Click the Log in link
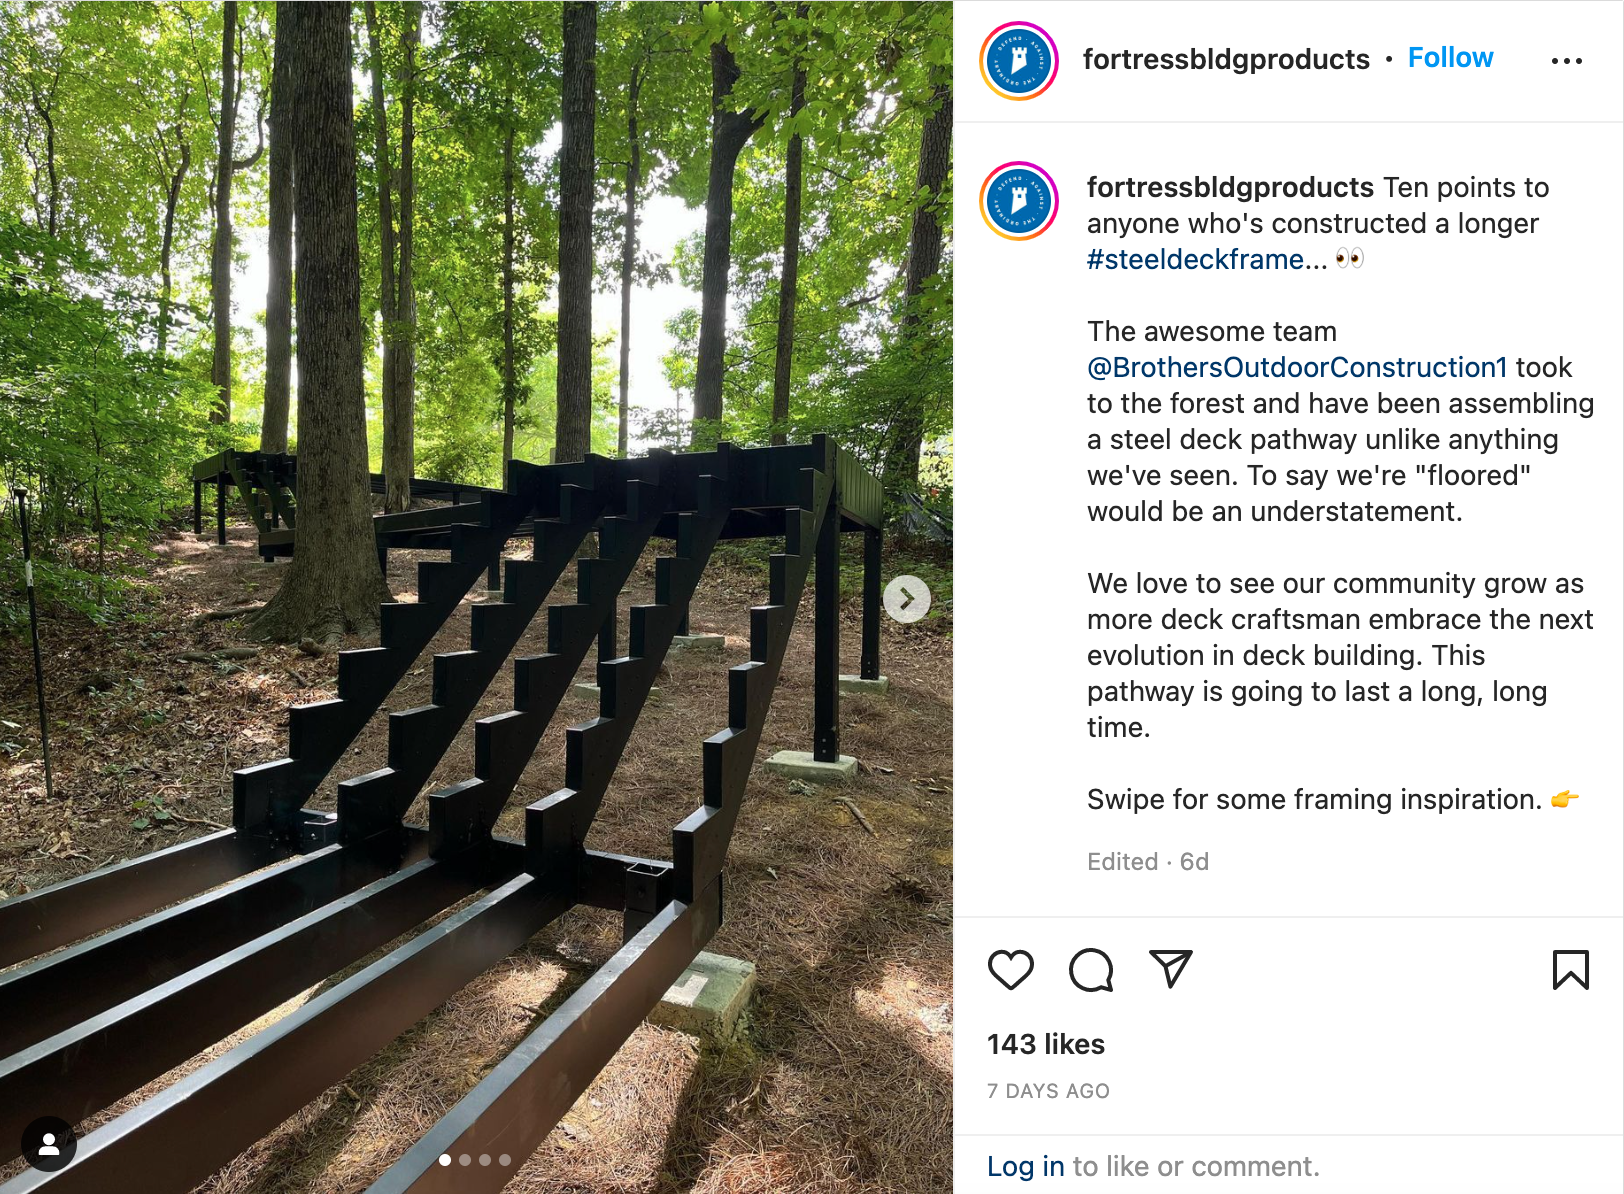 click(x=1025, y=1166)
